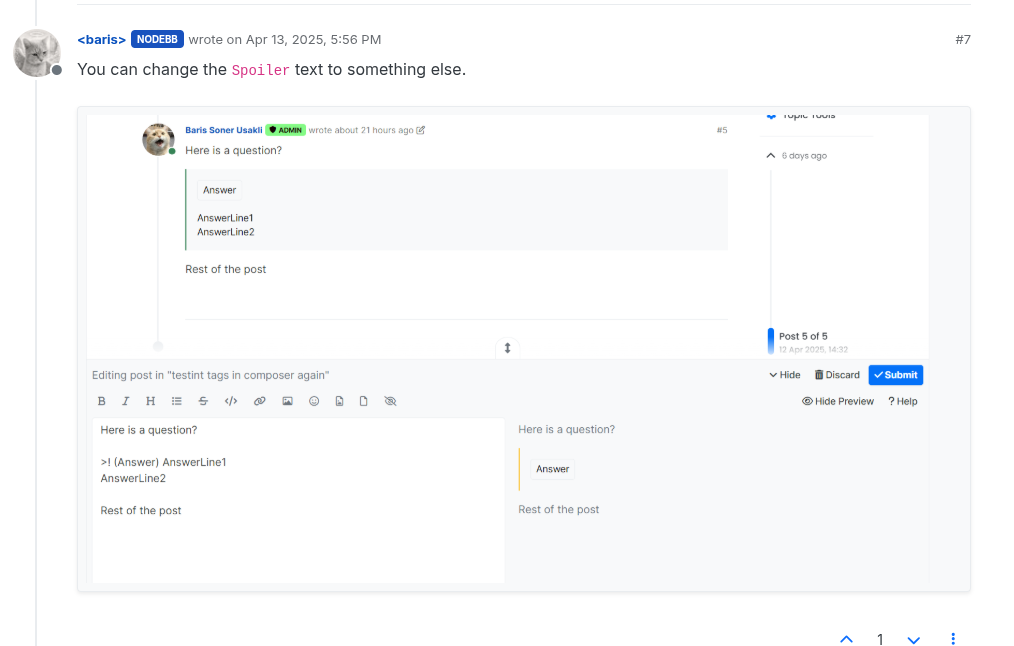This screenshot has height=646, width=1014.
Task: Click the up chevron beside "6 days ago"
Action: [770, 156]
